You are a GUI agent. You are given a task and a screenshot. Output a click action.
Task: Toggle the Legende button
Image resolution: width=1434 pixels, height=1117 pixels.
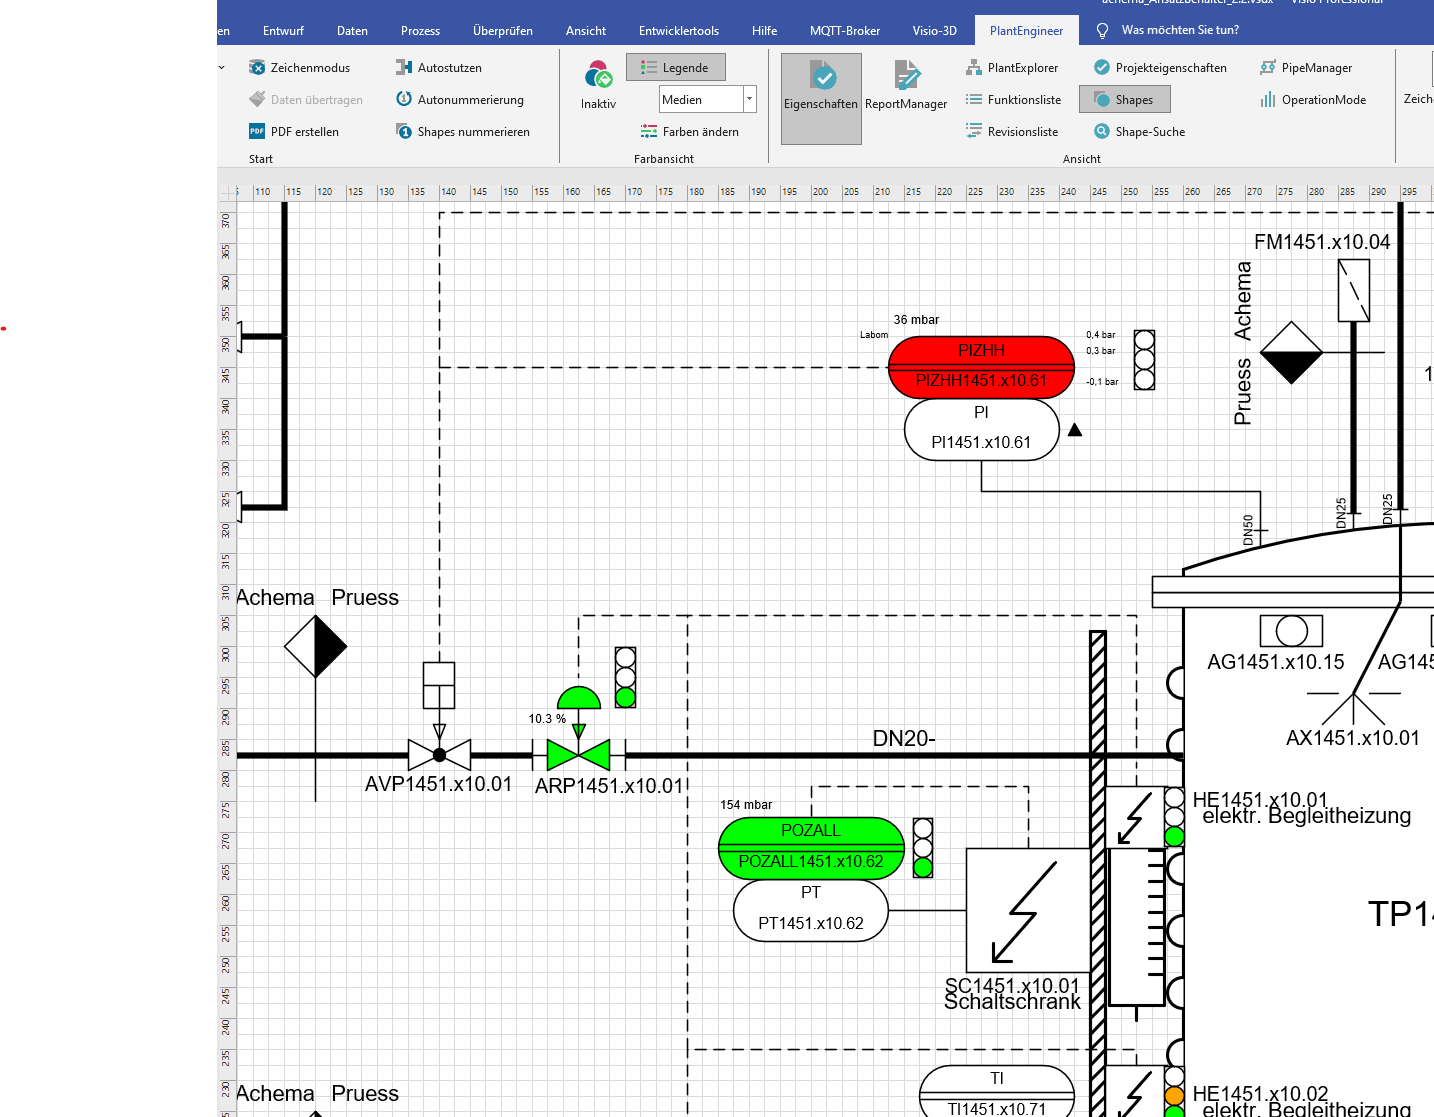pyautogui.click(x=676, y=68)
